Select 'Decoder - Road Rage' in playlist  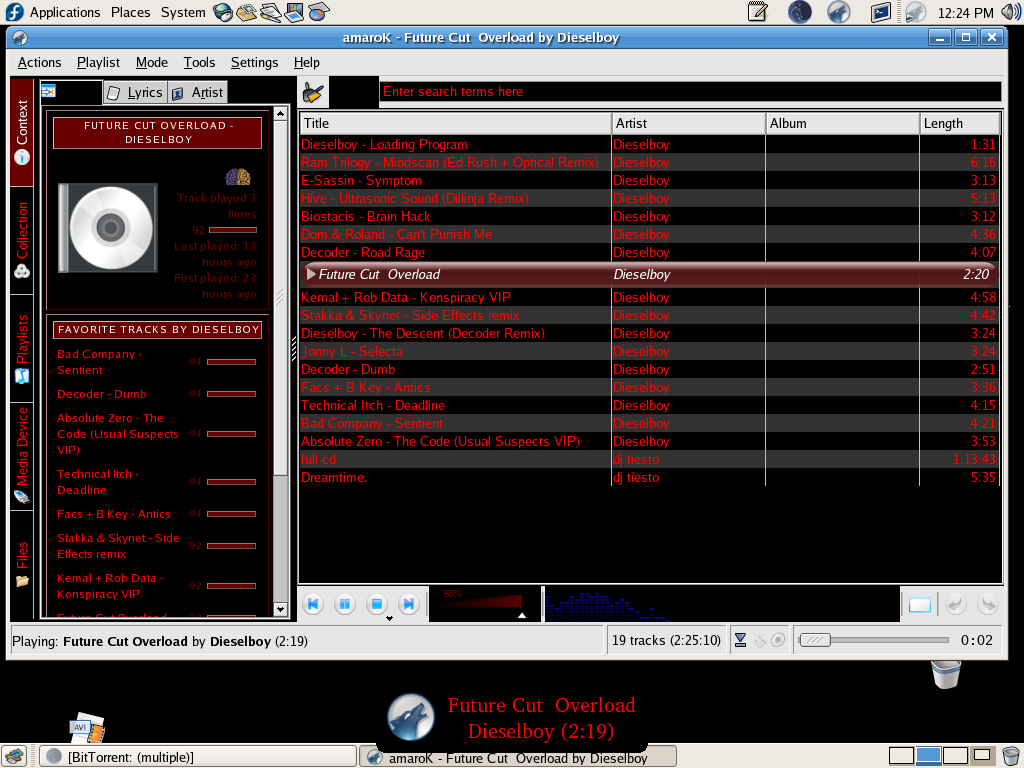click(x=650, y=252)
